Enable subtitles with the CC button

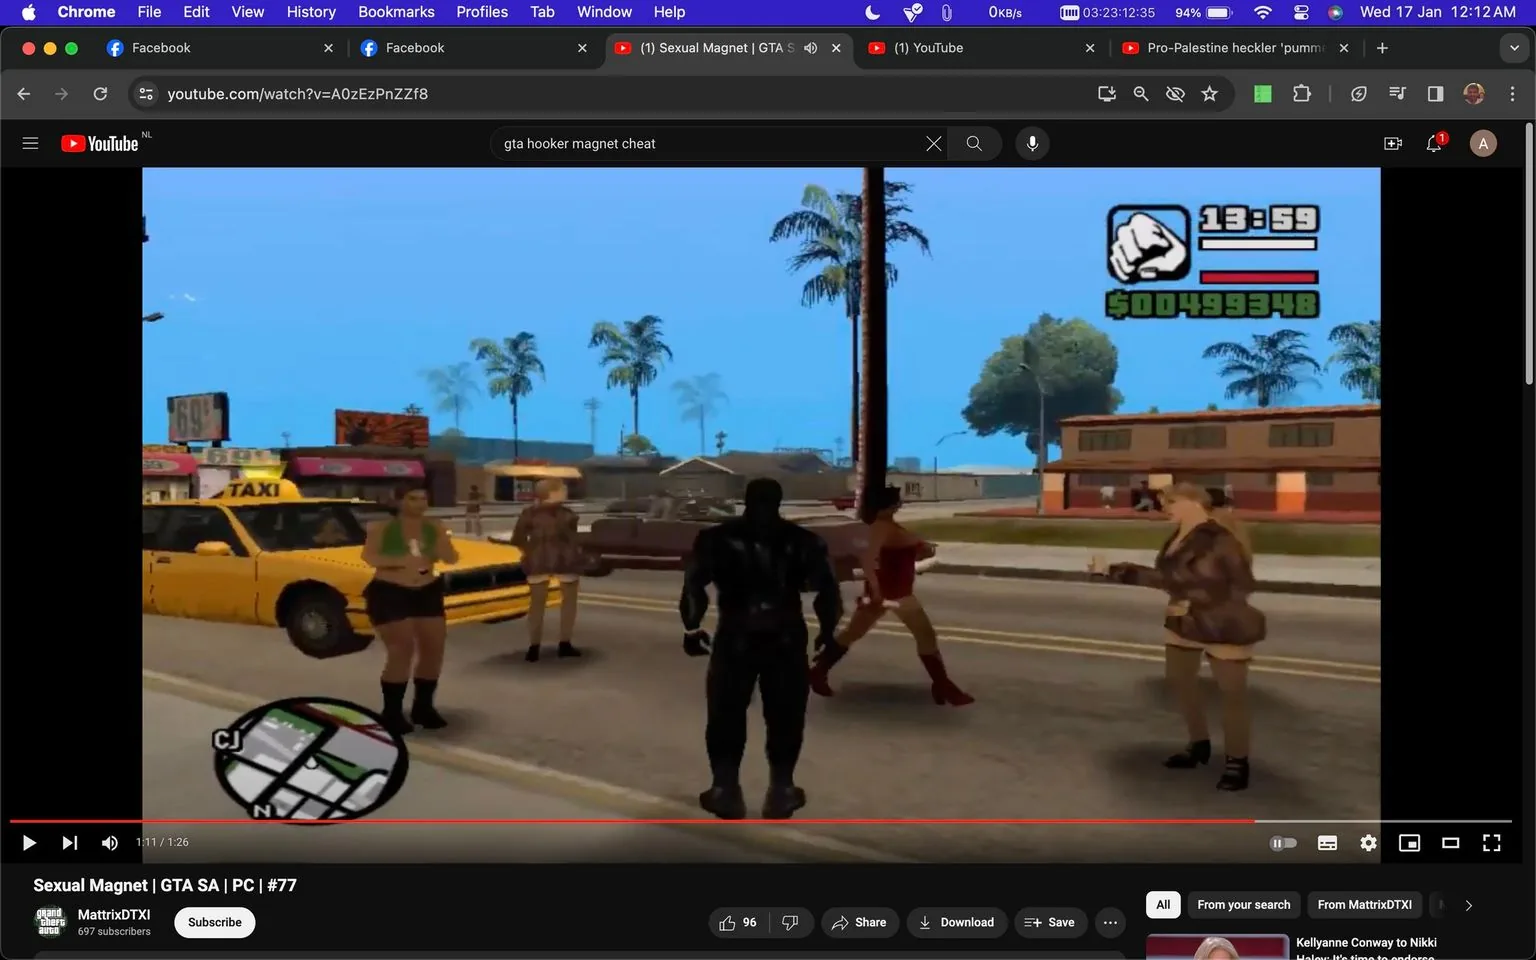1327,842
